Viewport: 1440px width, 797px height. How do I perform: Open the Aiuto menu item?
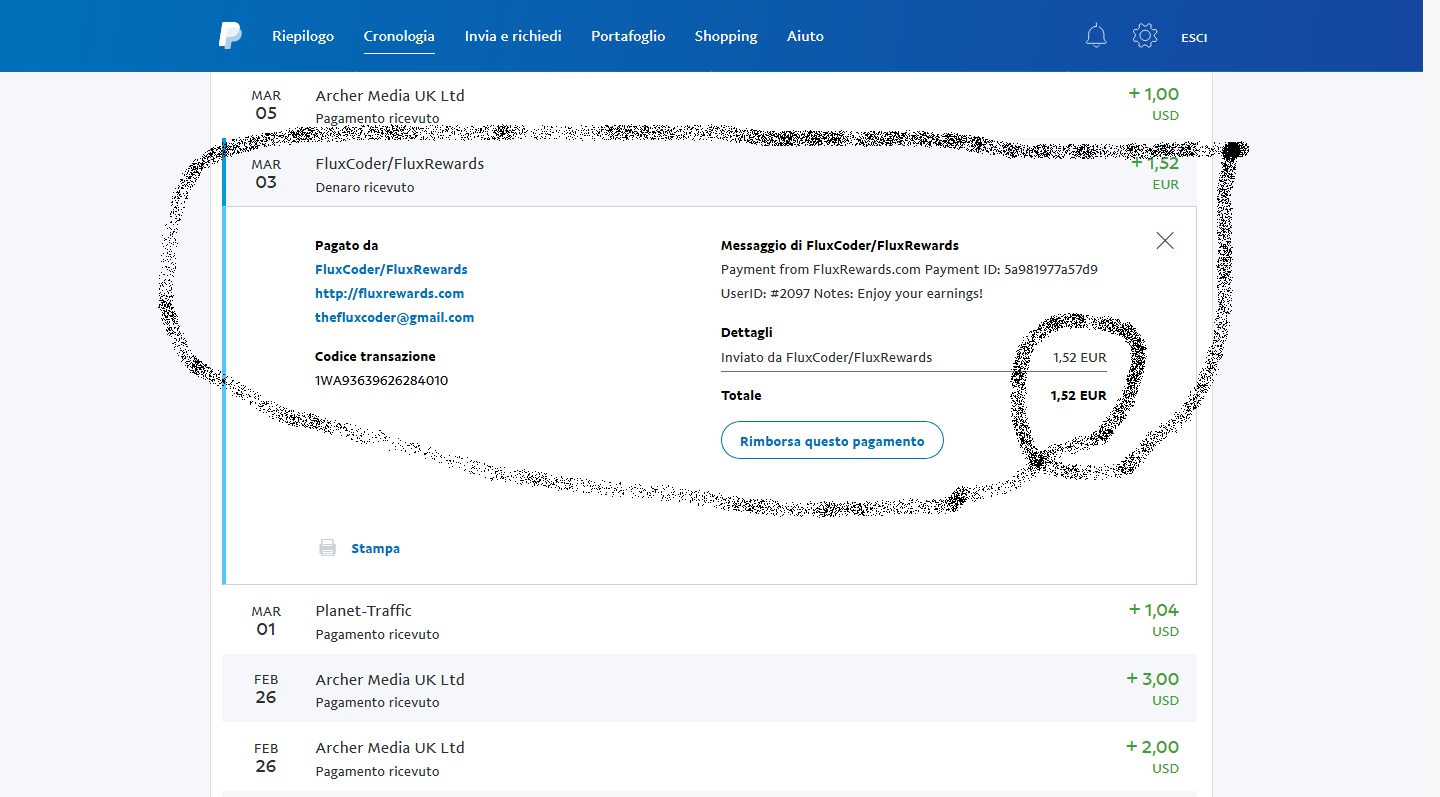point(805,36)
